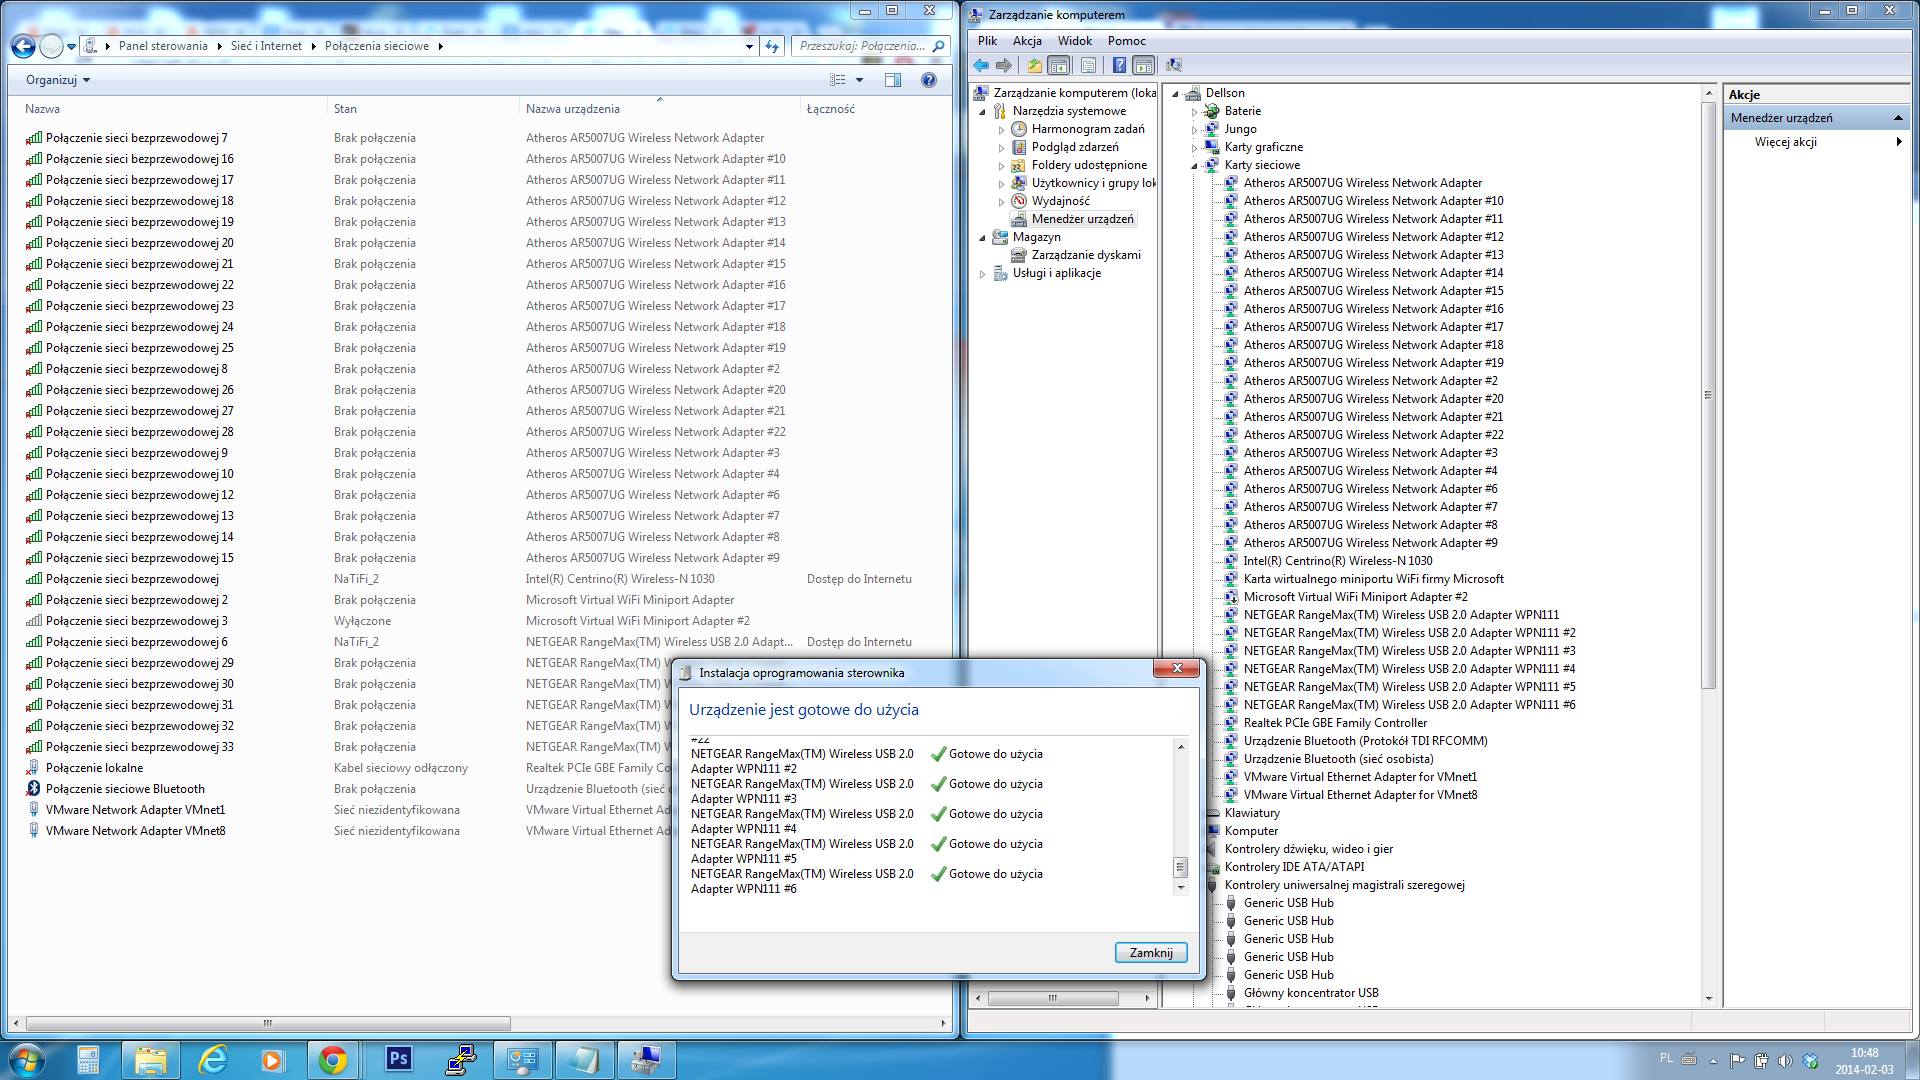The width and height of the screenshot is (1920, 1080).
Task: Click the Windows Start orb
Action: pyautogui.click(x=26, y=1059)
